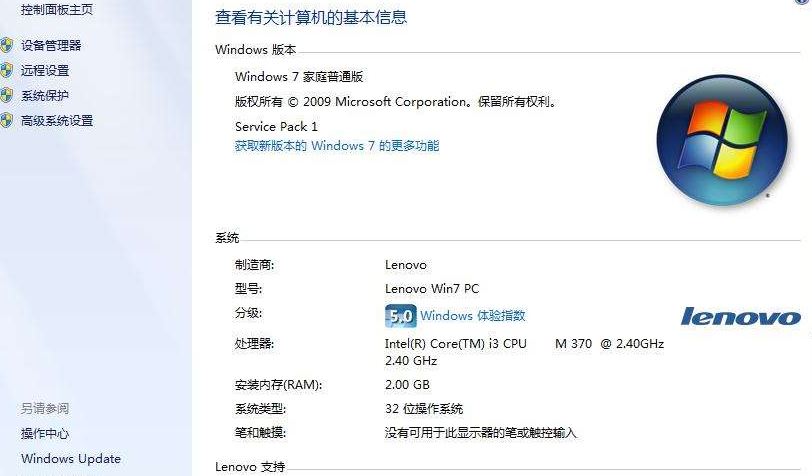Open the Windows 体验指数 link
Screen dimensions: 812x476
[473, 315]
